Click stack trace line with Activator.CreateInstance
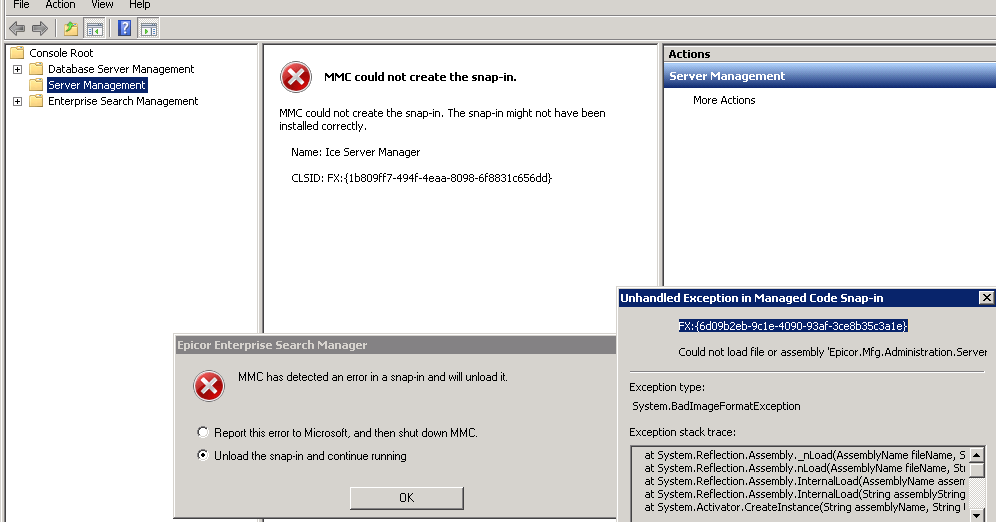The image size is (996, 522). [805, 507]
